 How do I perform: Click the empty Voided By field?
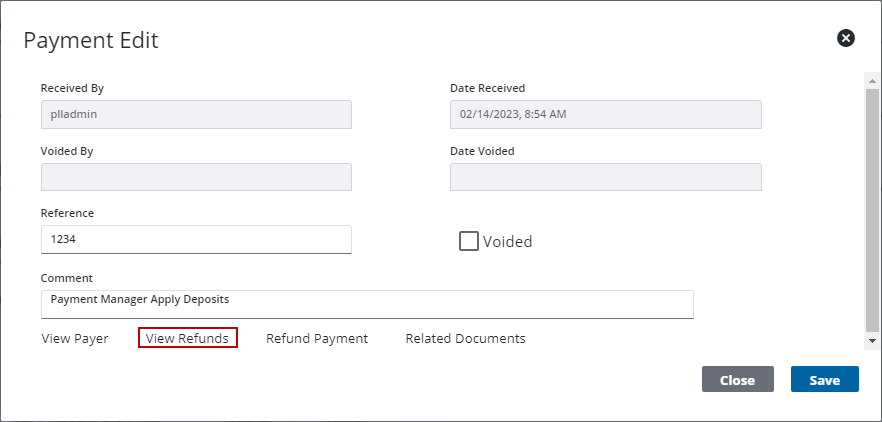[196, 178]
